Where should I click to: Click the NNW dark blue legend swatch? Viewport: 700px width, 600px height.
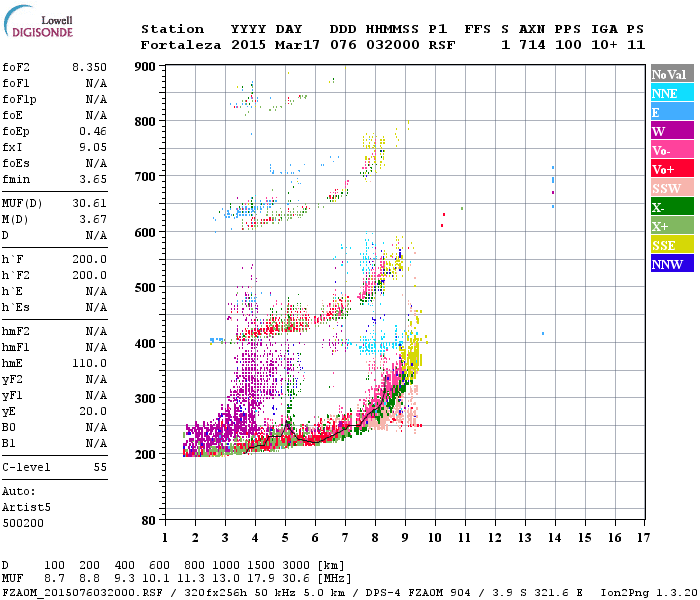tap(672, 263)
